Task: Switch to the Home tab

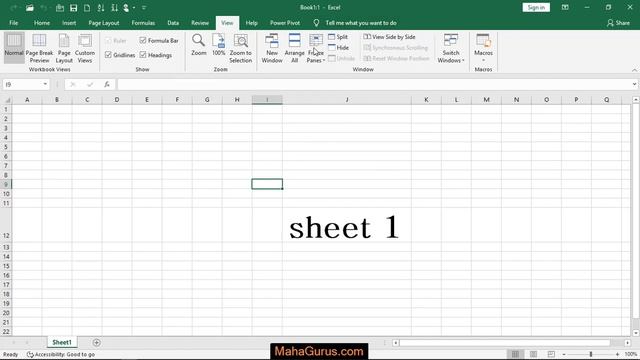Action: click(x=42, y=23)
